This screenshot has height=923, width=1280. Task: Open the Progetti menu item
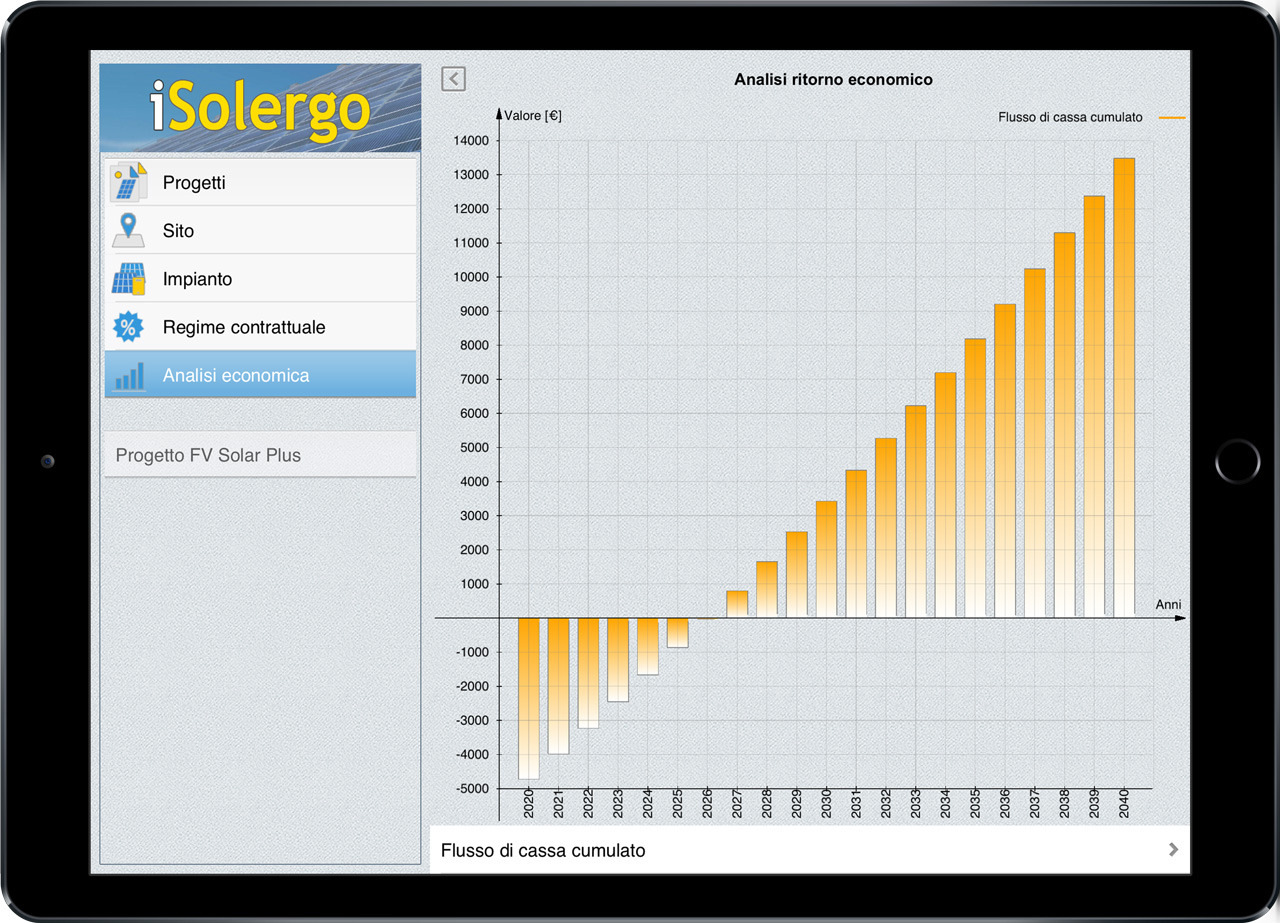point(260,182)
